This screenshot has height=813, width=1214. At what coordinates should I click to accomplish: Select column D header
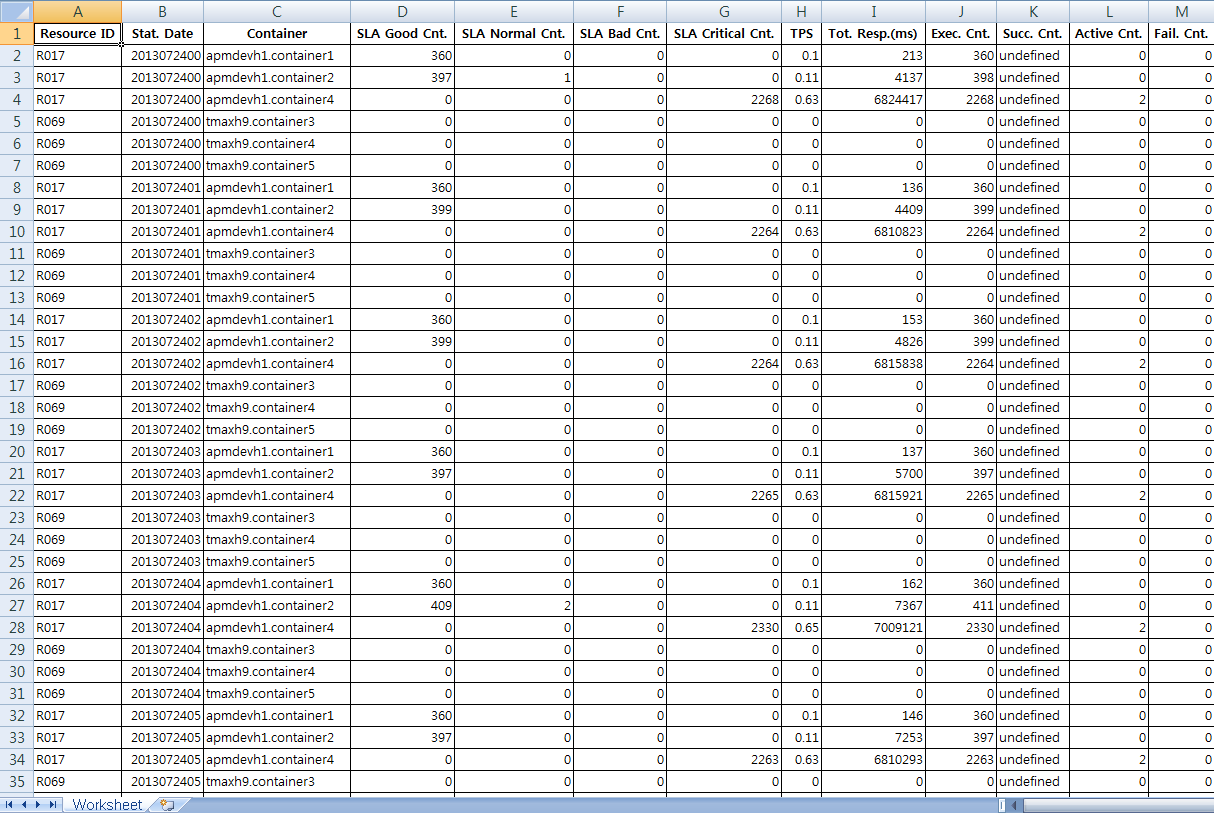(x=402, y=10)
